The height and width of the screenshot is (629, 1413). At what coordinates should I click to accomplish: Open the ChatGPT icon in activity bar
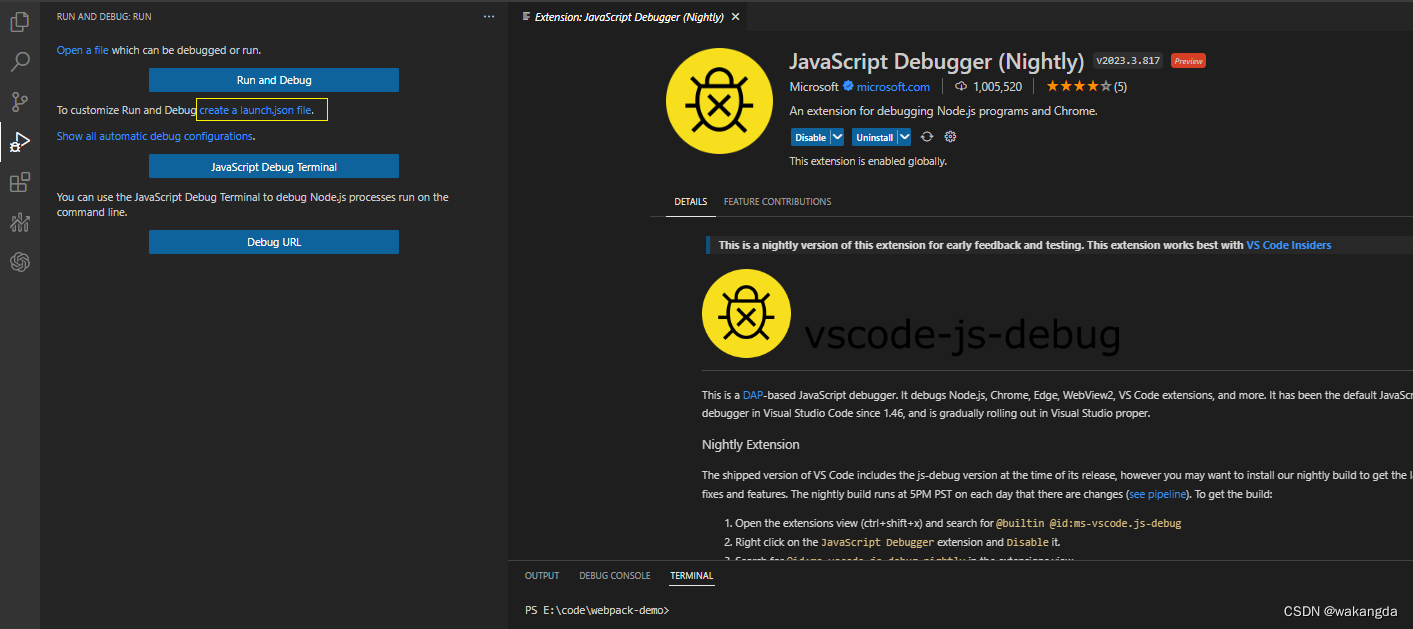19,262
